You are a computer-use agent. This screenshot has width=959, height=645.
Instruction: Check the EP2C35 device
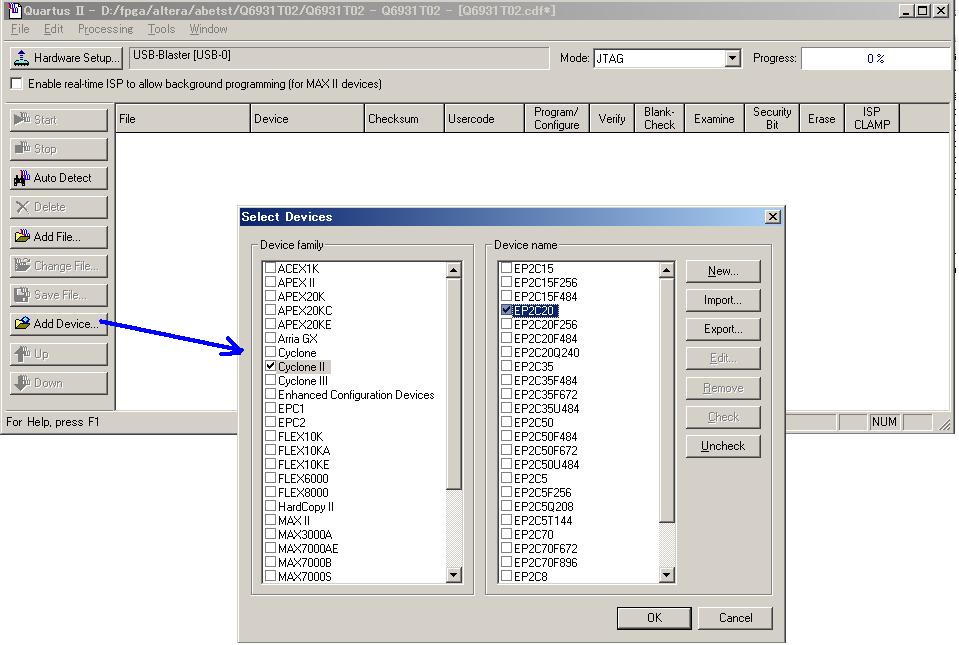[506, 366]
